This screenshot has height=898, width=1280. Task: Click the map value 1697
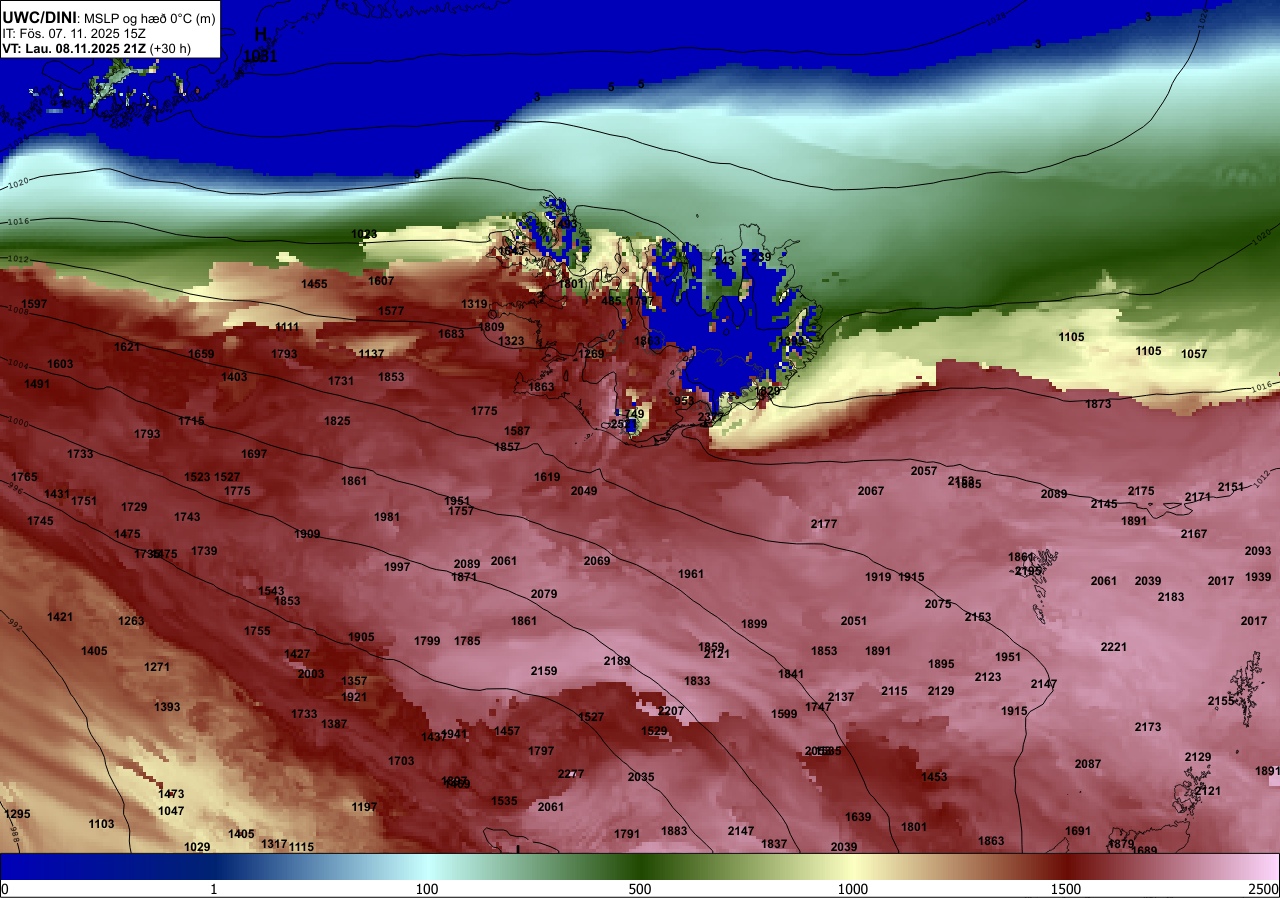pos(254,454)
